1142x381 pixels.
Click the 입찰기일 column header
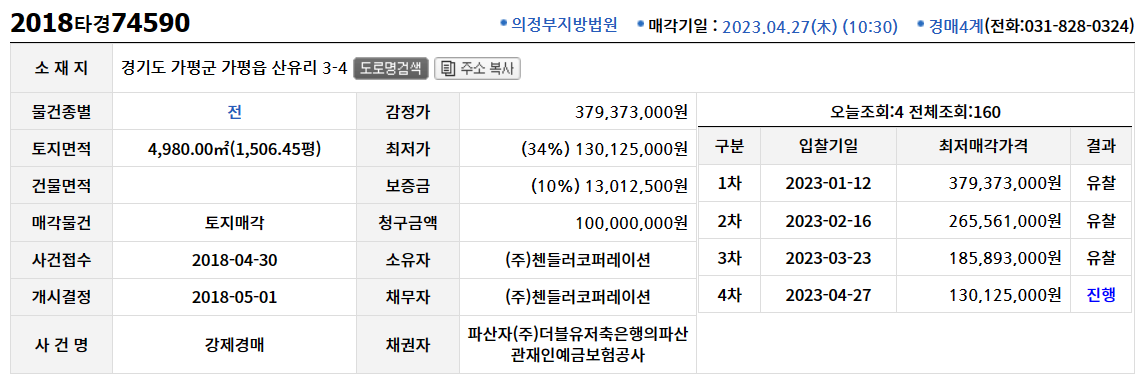(828, 146)
